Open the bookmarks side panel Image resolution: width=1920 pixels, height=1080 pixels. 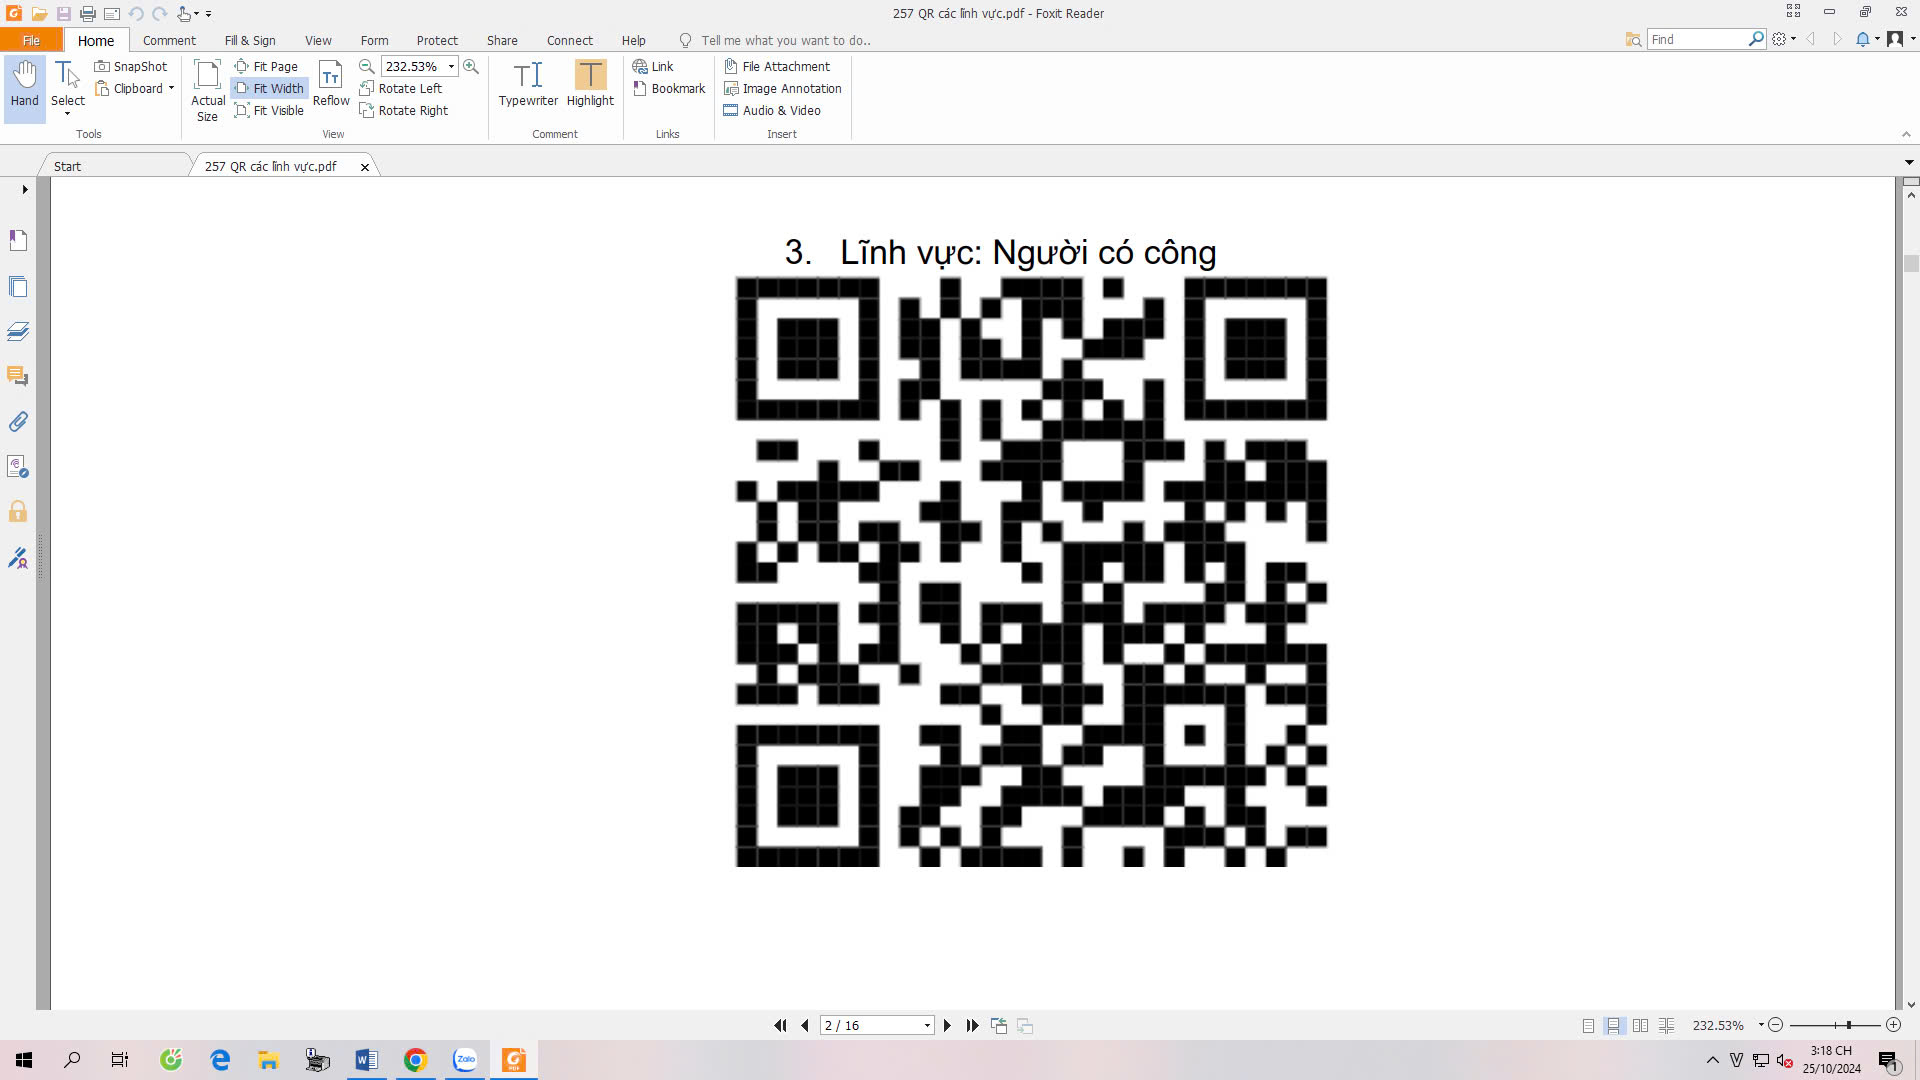click(x=18, y=240)
